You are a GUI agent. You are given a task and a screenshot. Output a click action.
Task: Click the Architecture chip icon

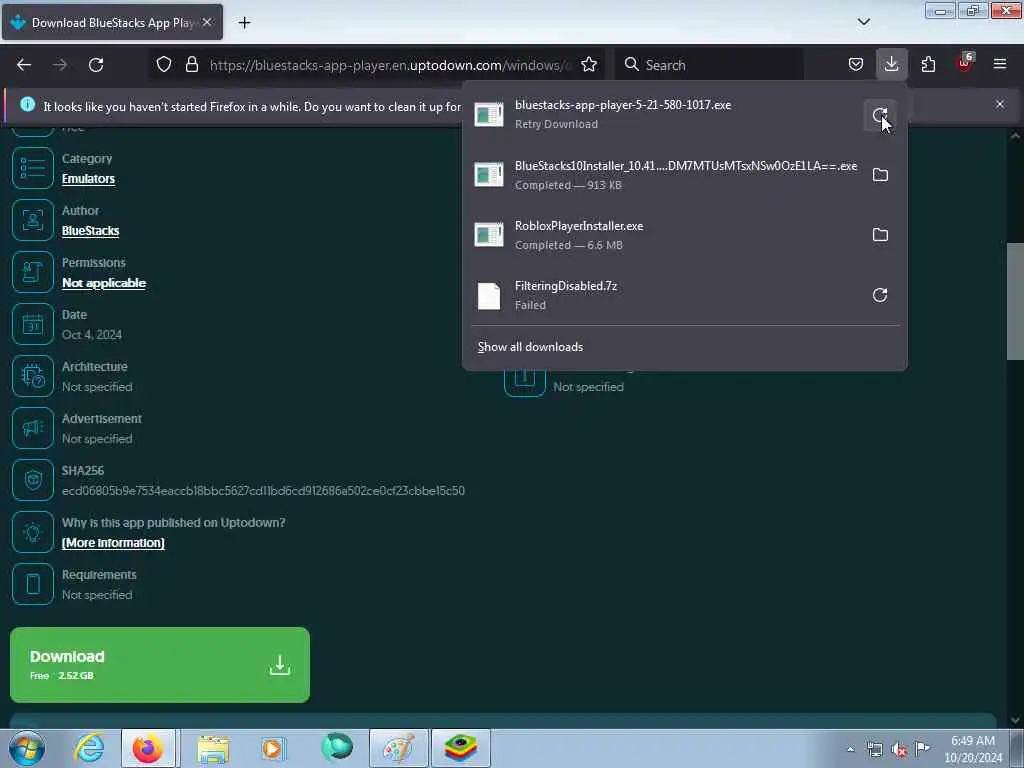click(x=33, y=376)
